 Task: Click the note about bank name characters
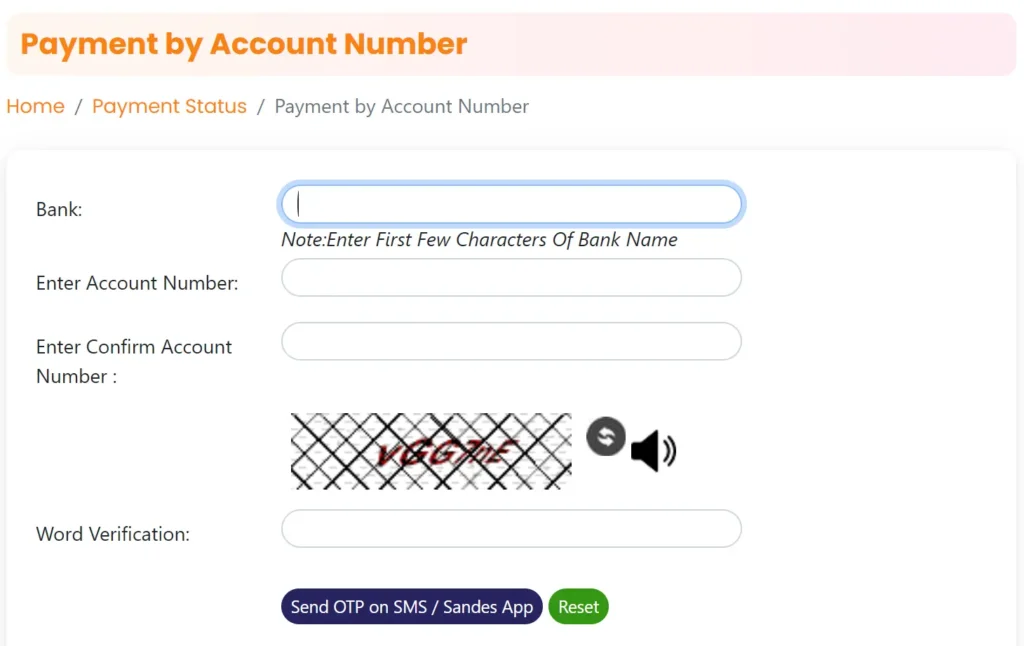tap(479, 240)
